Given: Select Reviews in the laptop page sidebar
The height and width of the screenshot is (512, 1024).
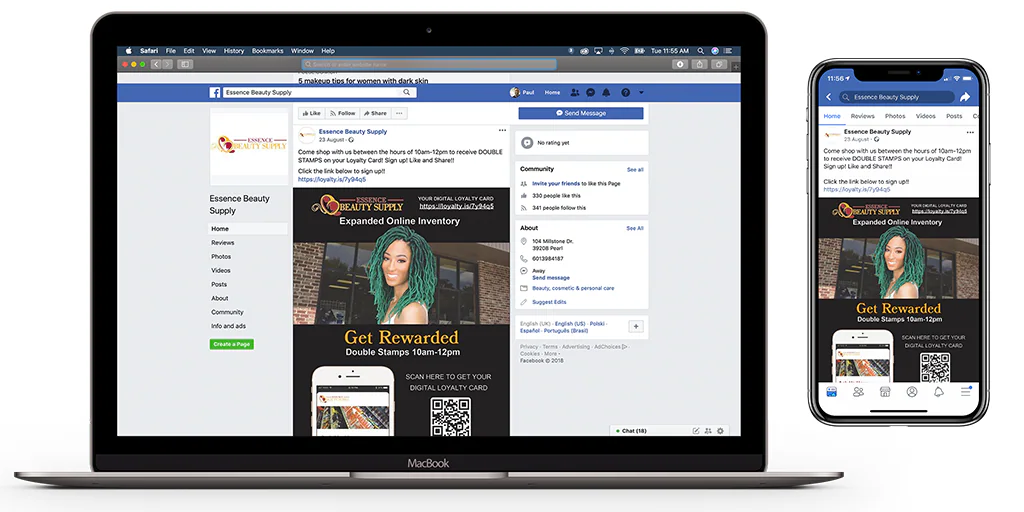Looking at the screenshot, I should pos(223,243).
